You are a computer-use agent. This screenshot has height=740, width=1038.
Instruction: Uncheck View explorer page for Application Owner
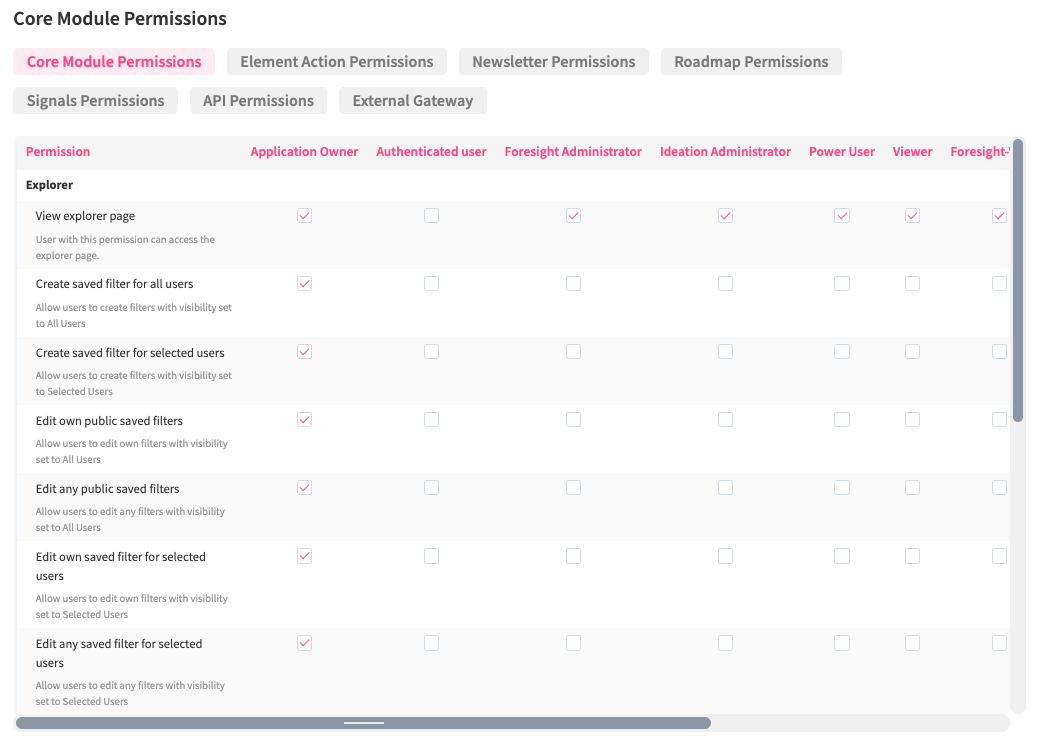305,216
